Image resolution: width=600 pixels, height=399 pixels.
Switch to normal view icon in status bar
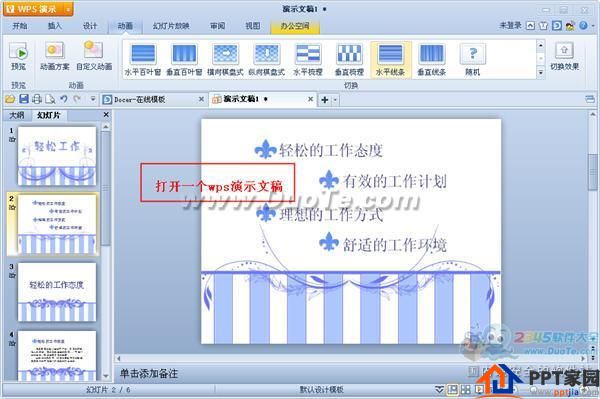click(x=452, y=390)
